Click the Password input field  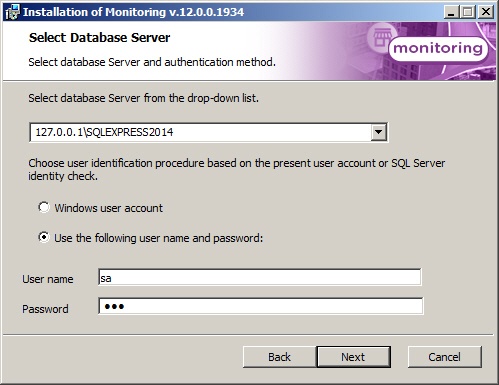pyautogui.click(x=261, y=306)
